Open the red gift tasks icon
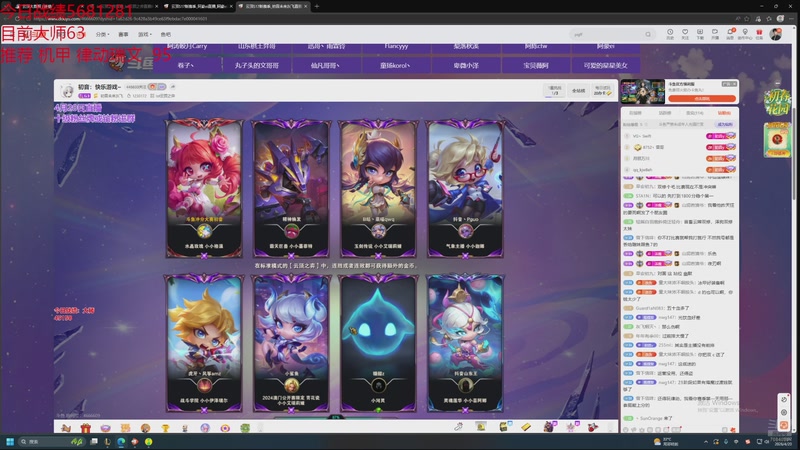 coord(759,34)
